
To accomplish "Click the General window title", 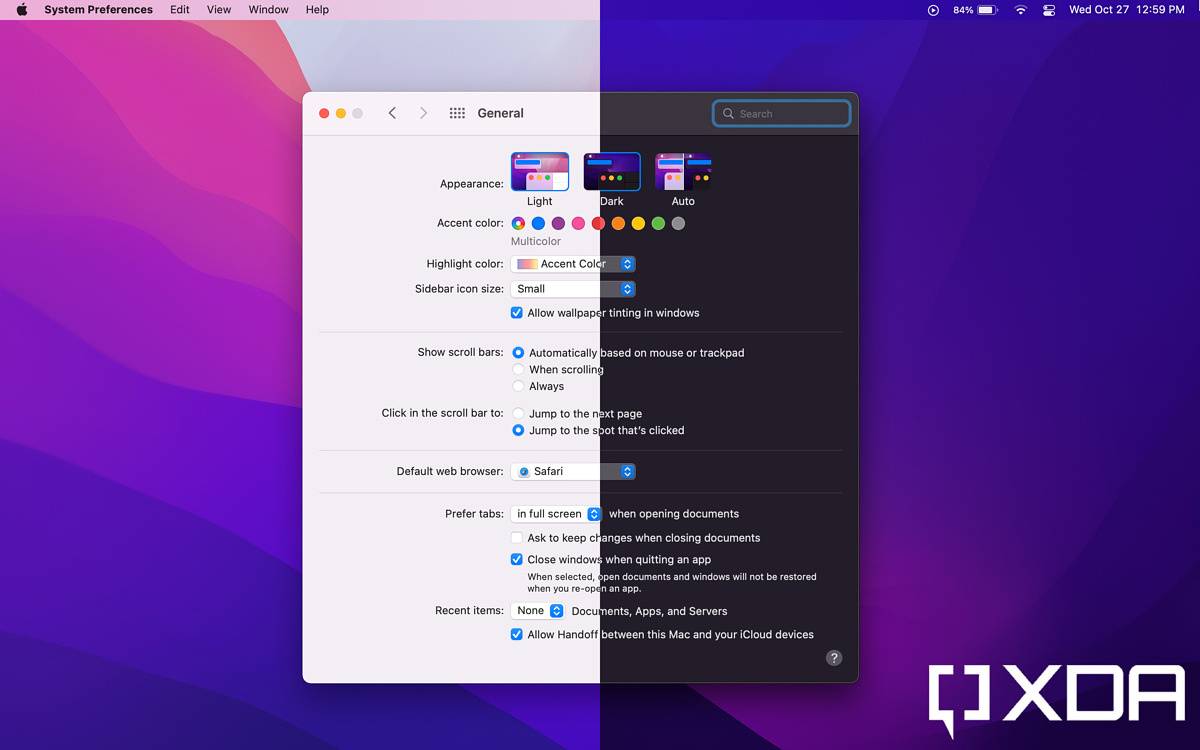I will [501, 113].
